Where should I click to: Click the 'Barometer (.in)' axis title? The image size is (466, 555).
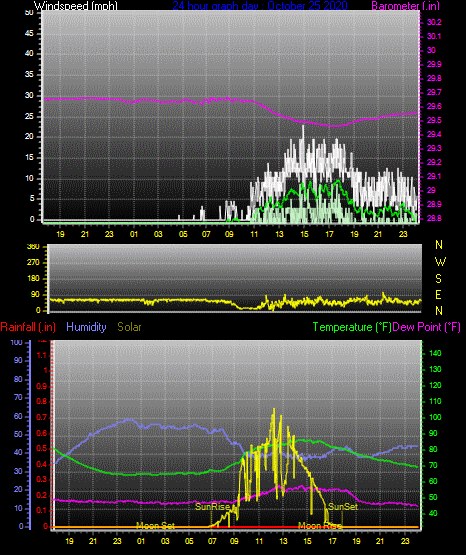coord(405,6)
